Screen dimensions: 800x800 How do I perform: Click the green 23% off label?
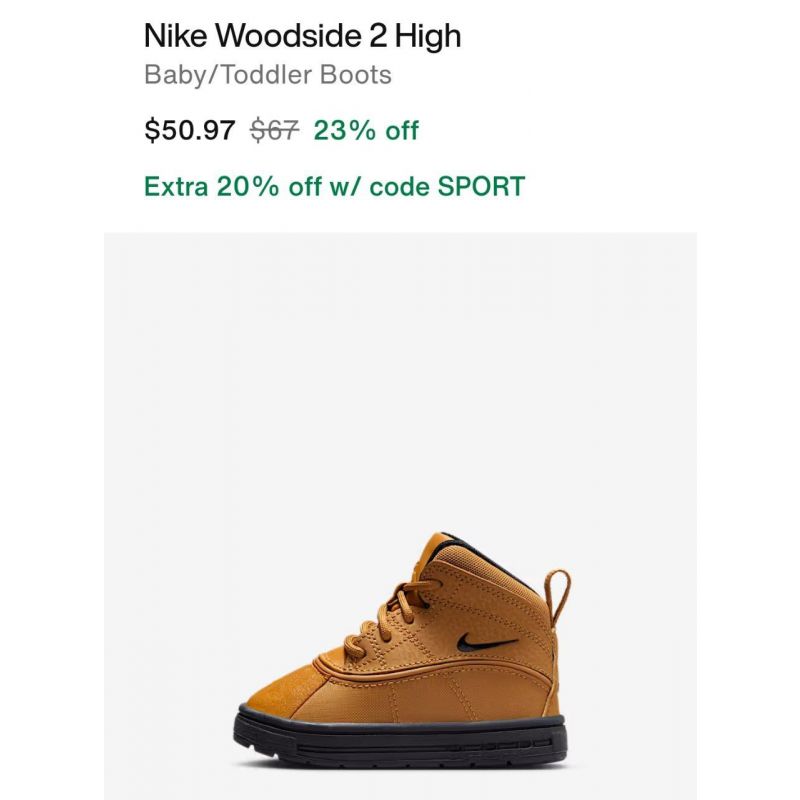366,130
